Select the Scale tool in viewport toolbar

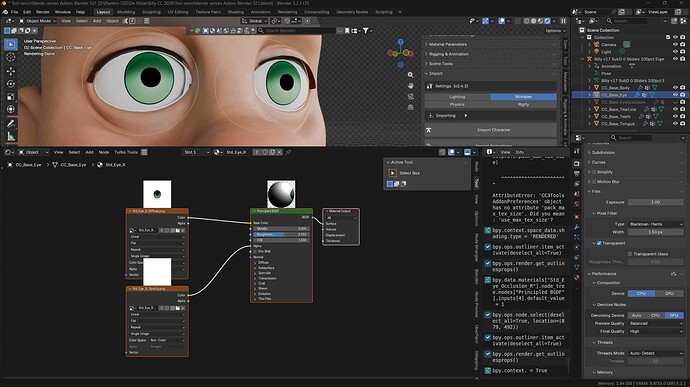(x=11, y=96)
